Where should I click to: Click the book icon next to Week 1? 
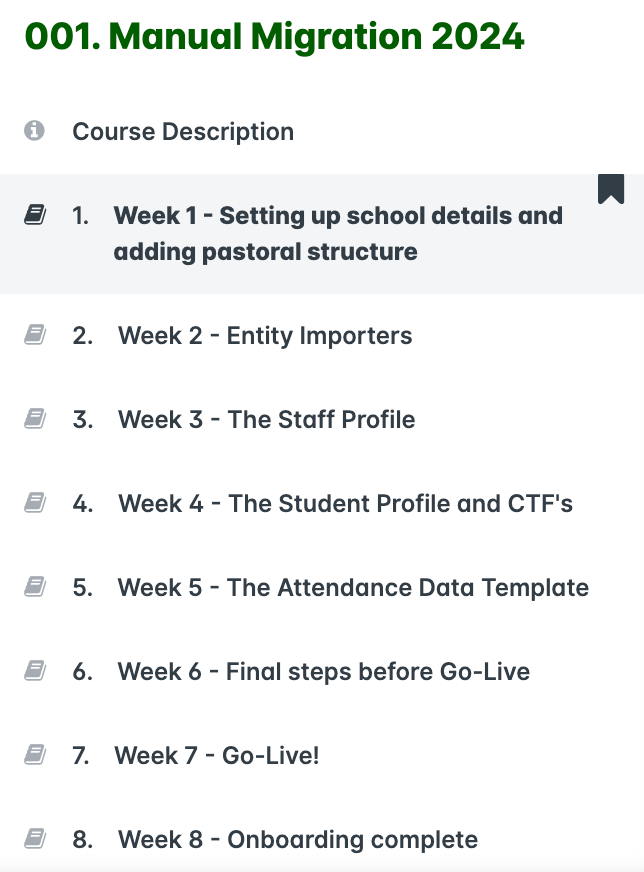(x=35, y=215)
